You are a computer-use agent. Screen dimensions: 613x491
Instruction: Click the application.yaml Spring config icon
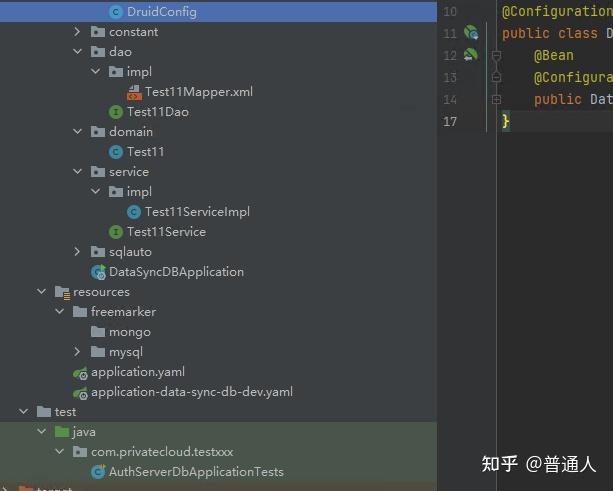81,373
